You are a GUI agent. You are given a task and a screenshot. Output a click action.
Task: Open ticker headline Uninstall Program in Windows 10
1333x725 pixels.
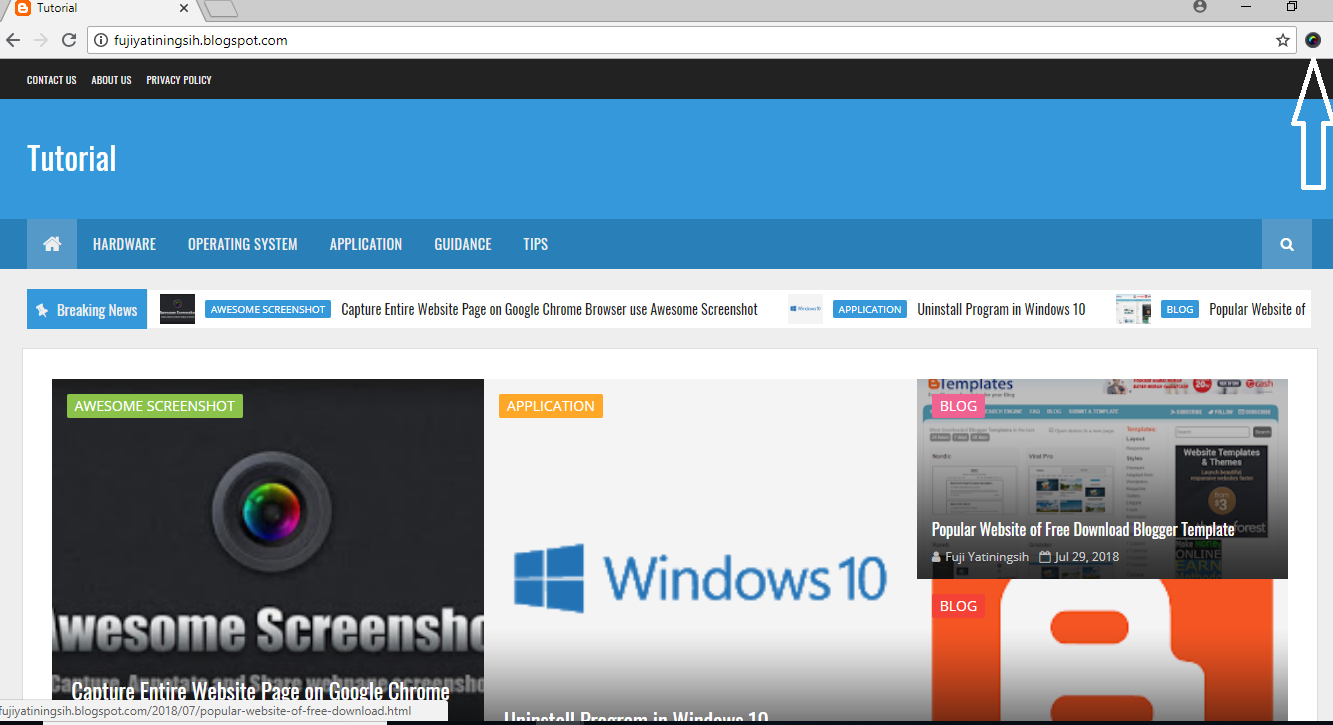[1001, 310]
